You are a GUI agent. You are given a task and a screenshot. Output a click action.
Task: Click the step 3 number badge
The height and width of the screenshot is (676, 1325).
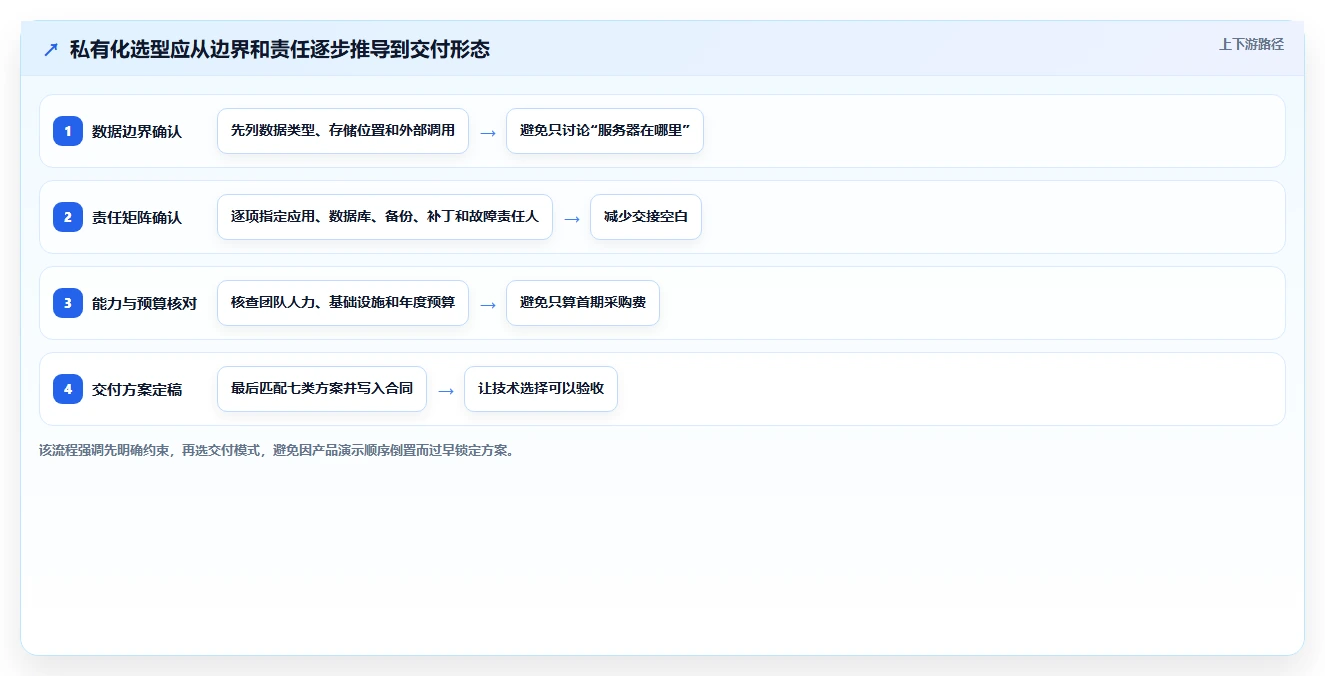coord(68,303)
